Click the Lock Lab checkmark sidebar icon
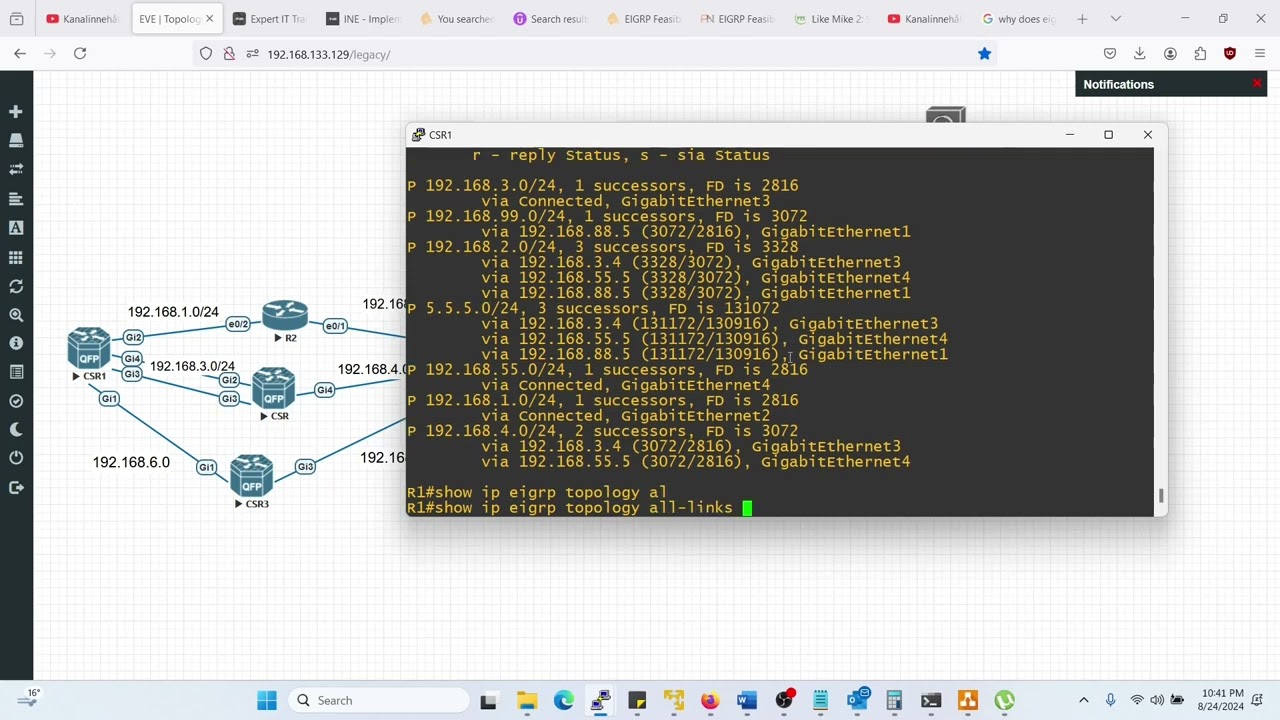Image resolution: width=1280 pixels, height=720 pixels. [x=16, y=401]
